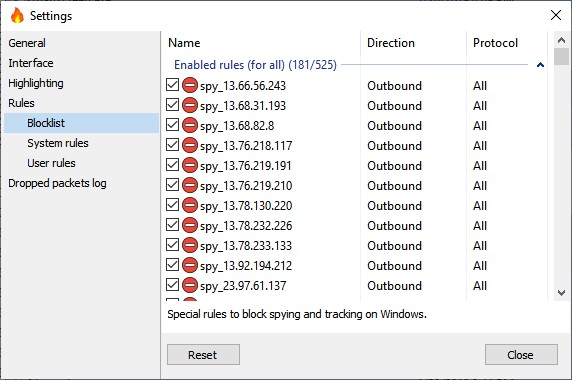
Task: Click block icon for spy_13.76.219.191
Action: point(190,166)
